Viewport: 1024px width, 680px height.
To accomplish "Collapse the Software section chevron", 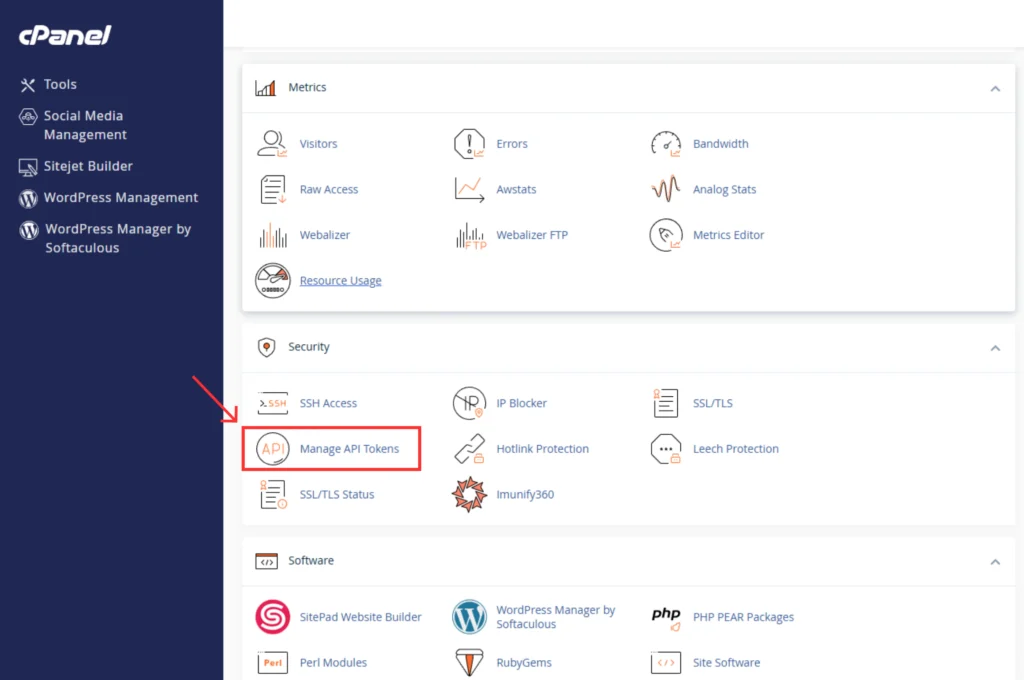I will [x=995, y=562].
